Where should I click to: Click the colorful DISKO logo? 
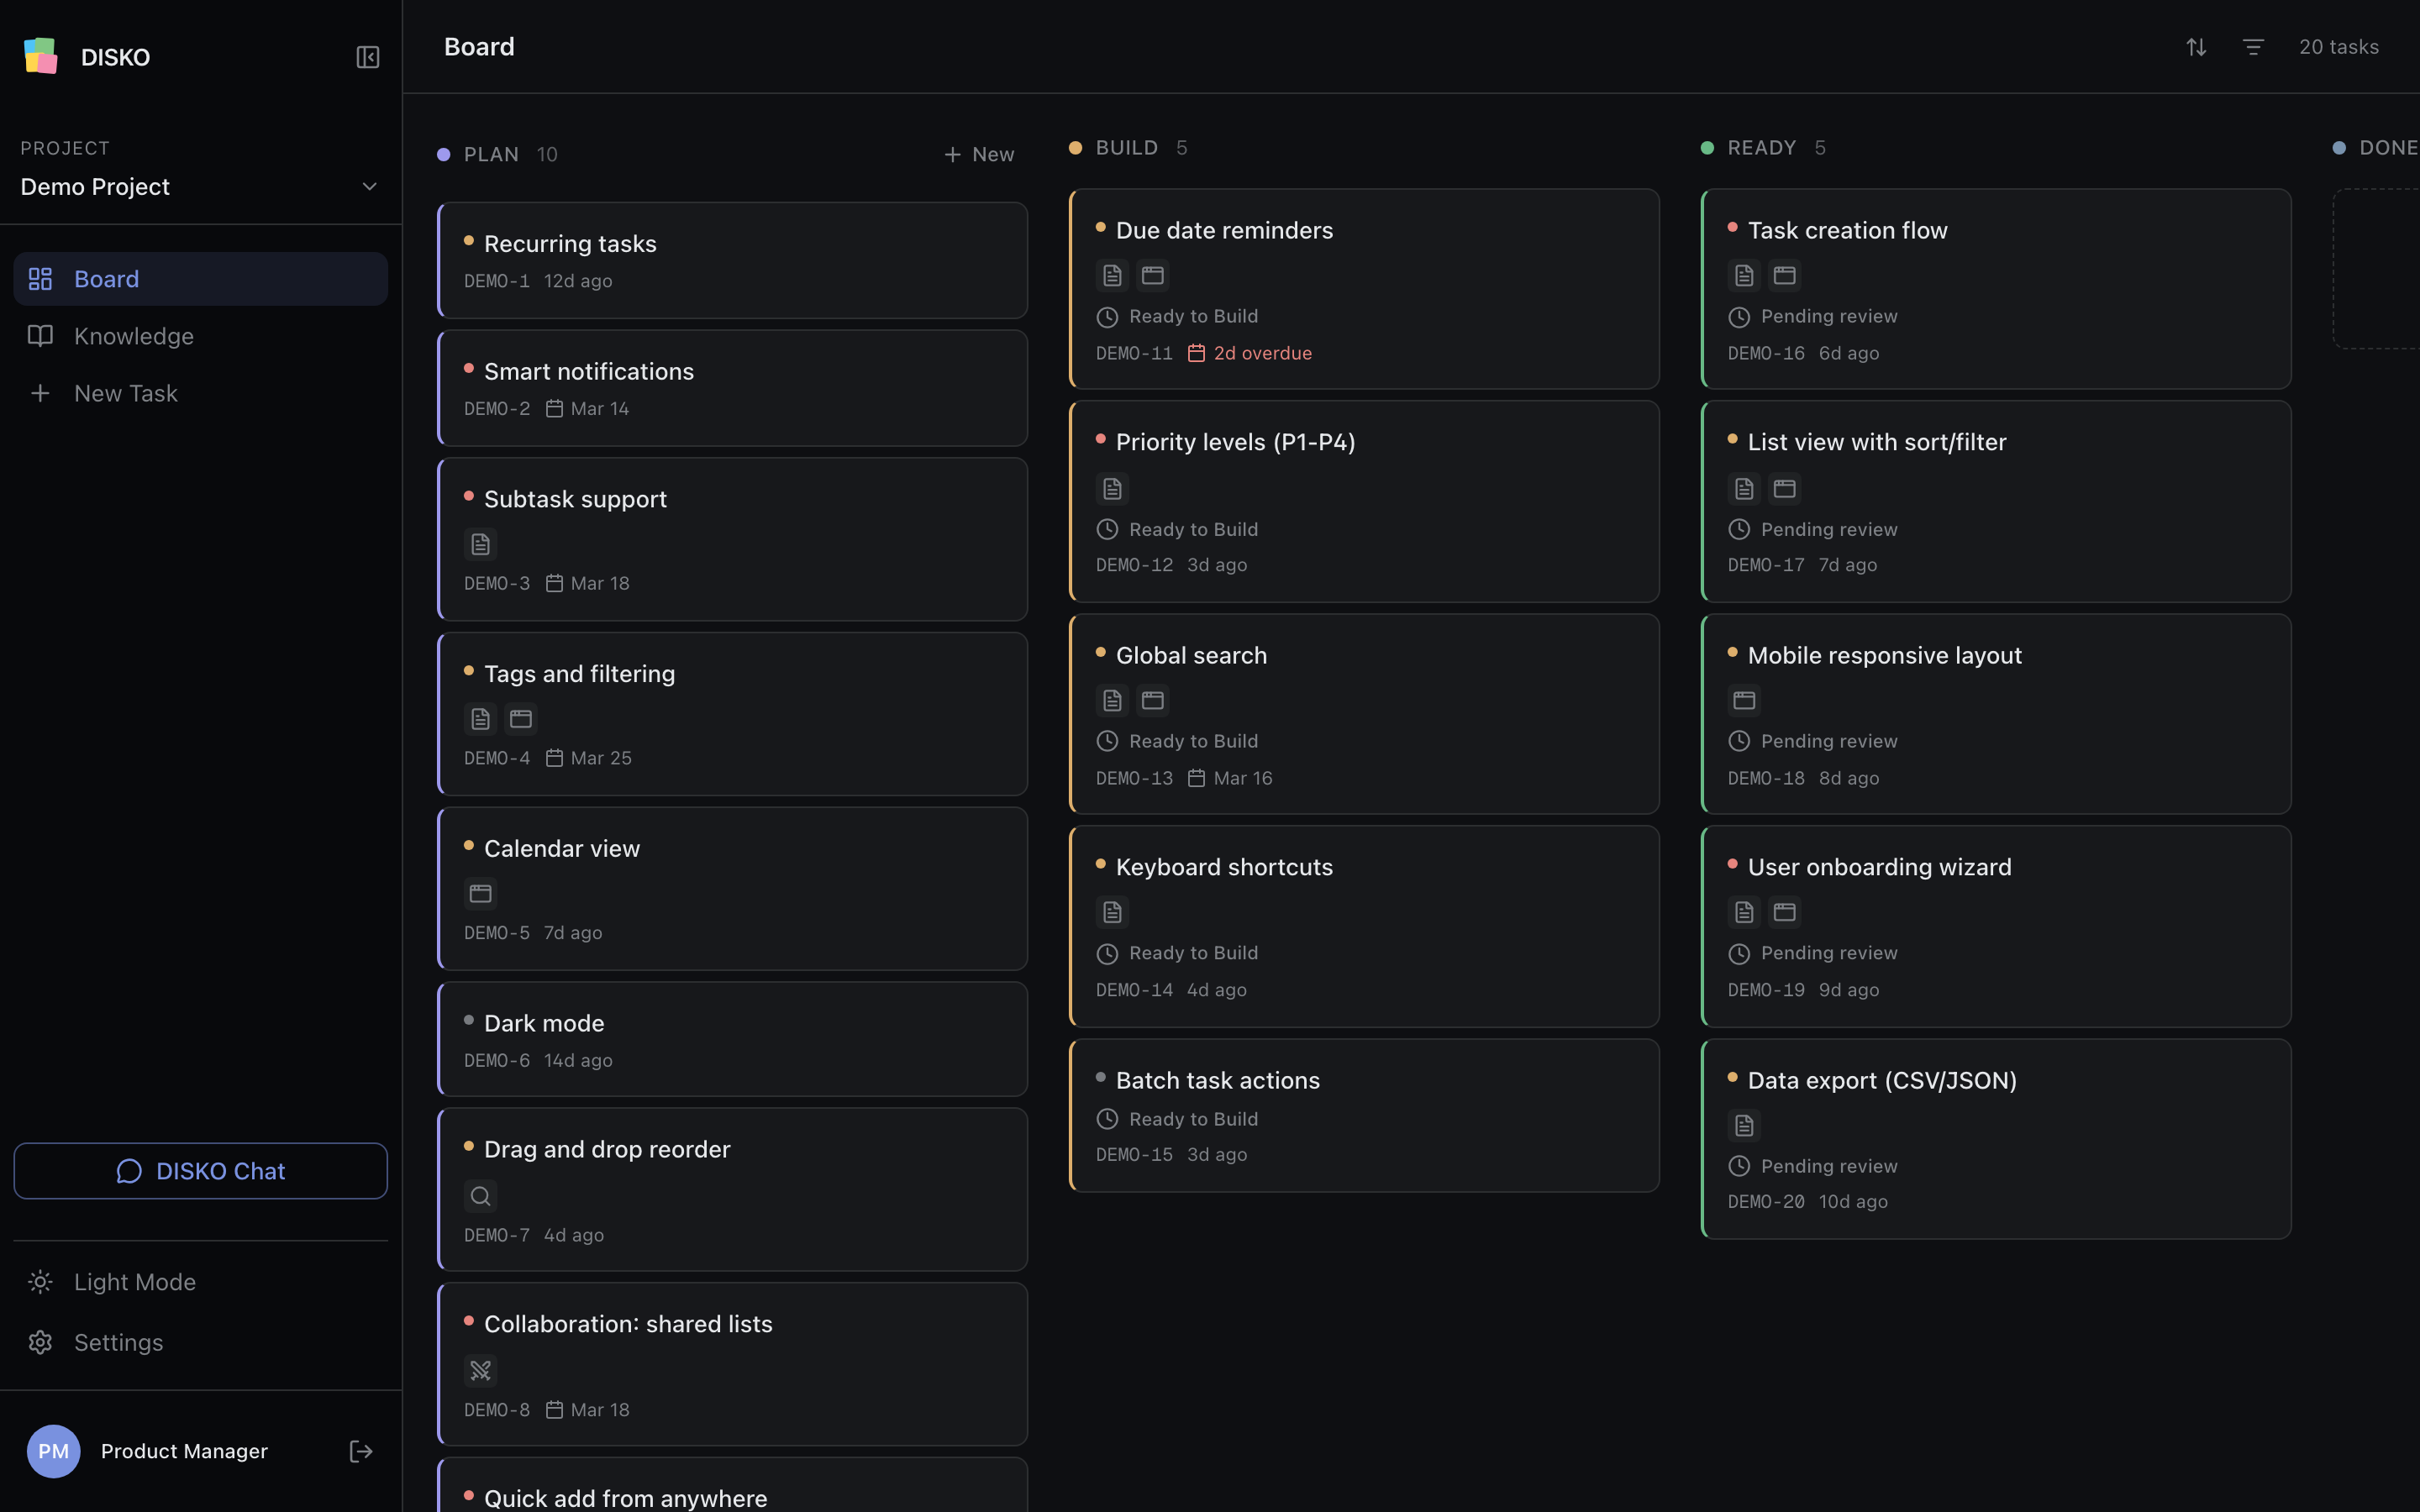[40, 56]
